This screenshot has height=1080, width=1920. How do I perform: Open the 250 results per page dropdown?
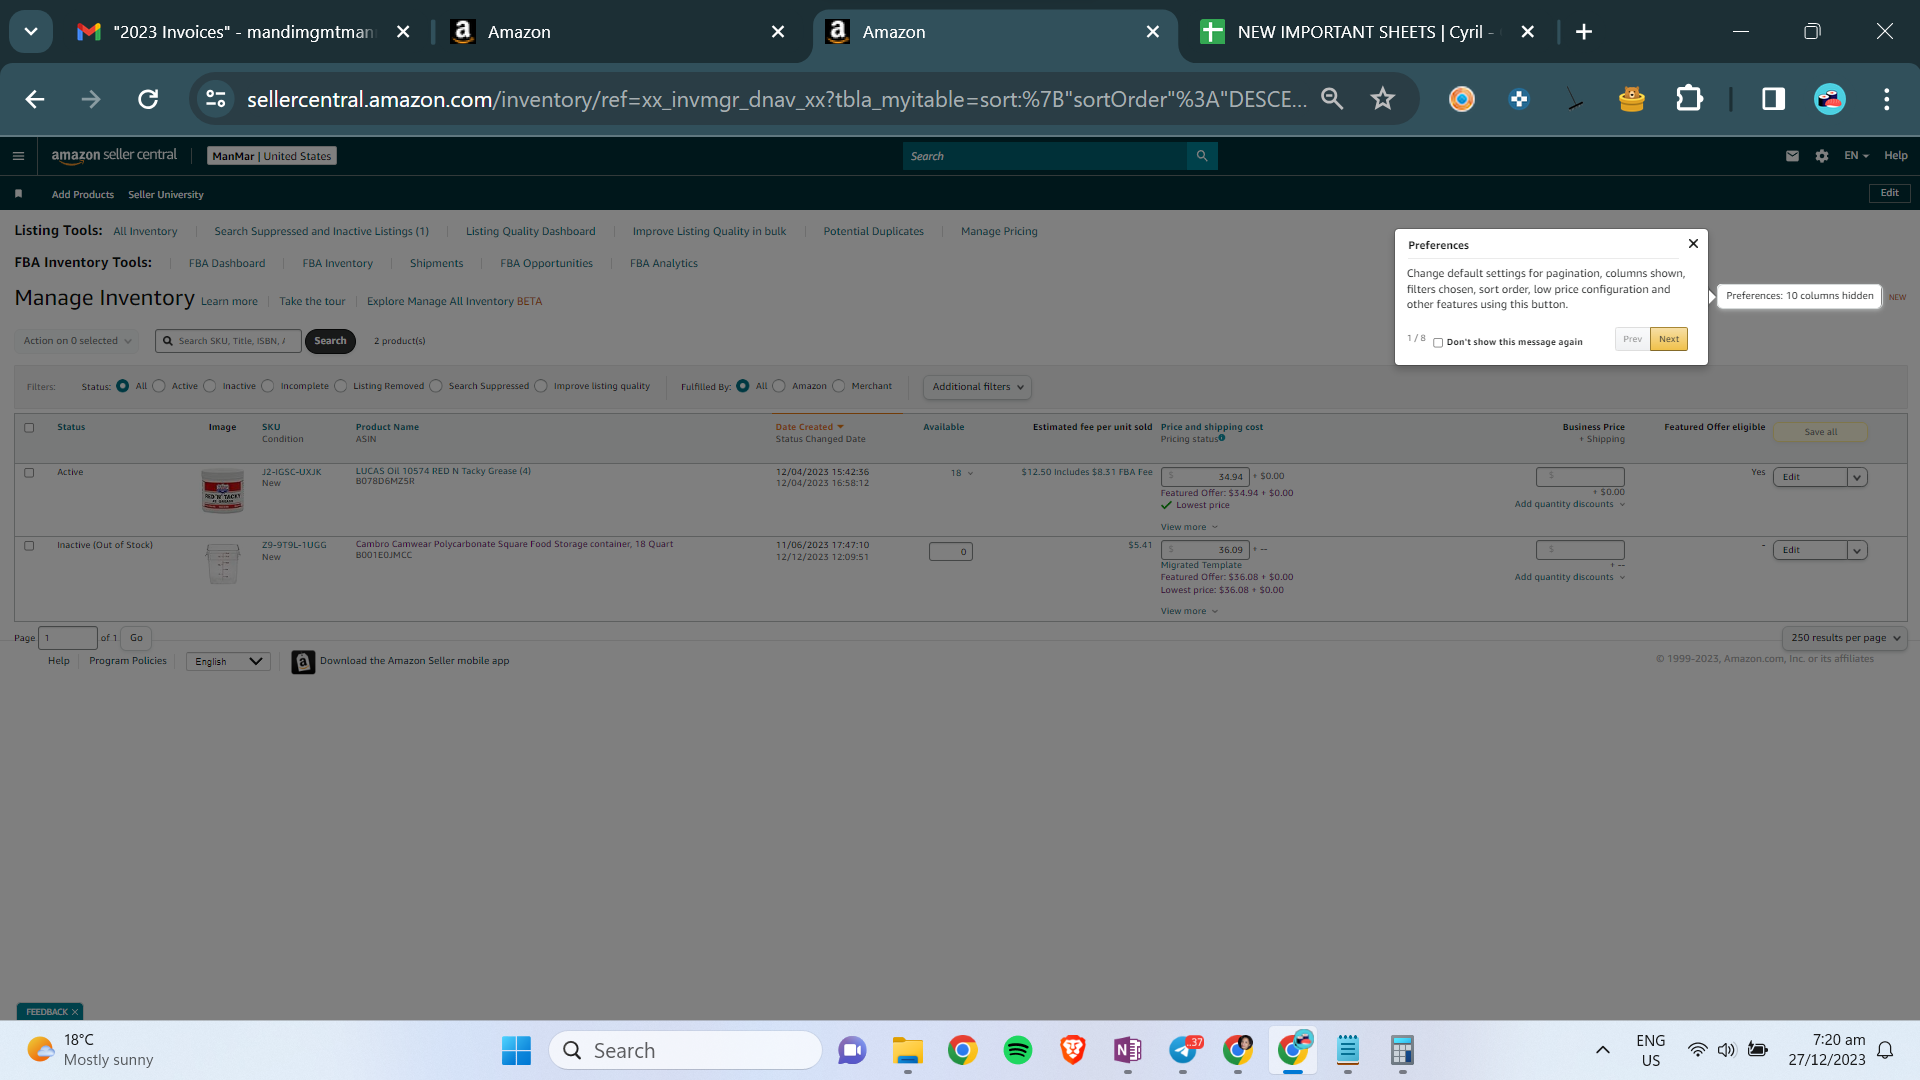click(1844, 638)
